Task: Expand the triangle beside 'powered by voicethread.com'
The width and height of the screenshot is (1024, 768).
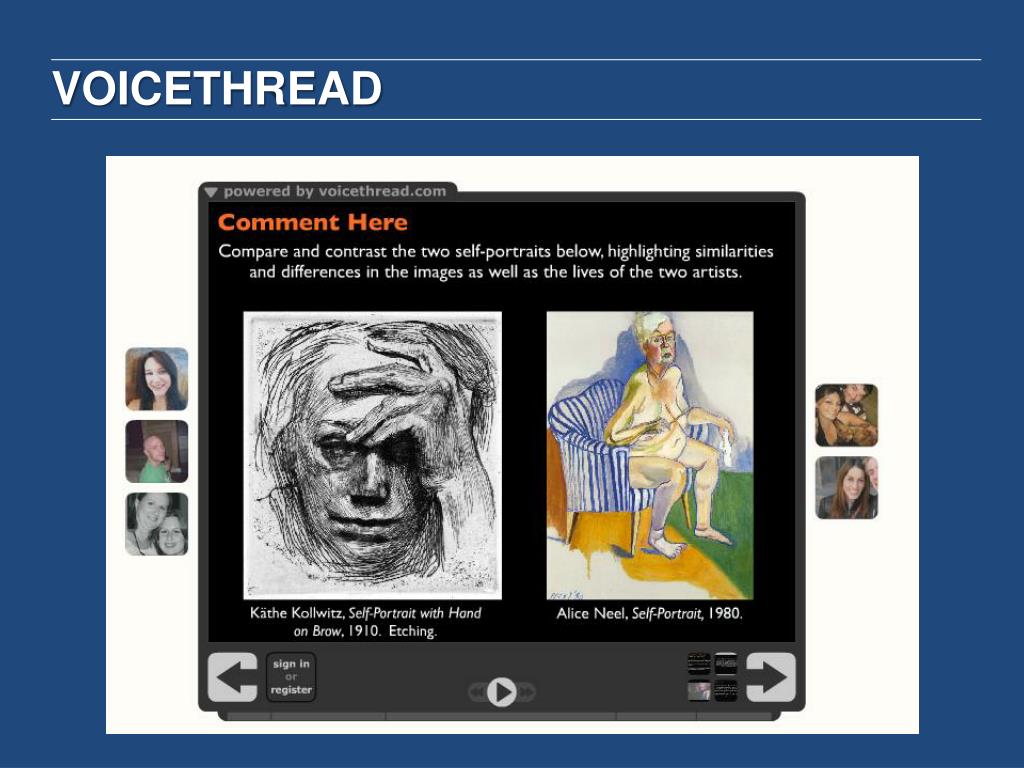Action: point(210,192)
